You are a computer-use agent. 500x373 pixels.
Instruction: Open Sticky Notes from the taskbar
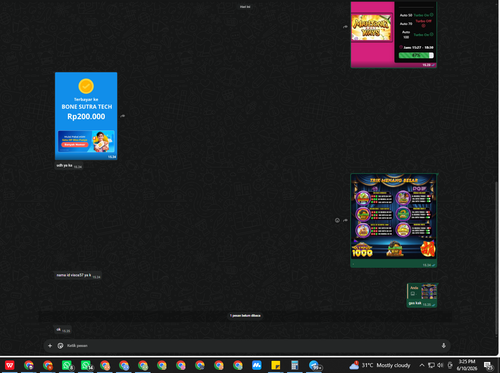(x=276, y=365)
